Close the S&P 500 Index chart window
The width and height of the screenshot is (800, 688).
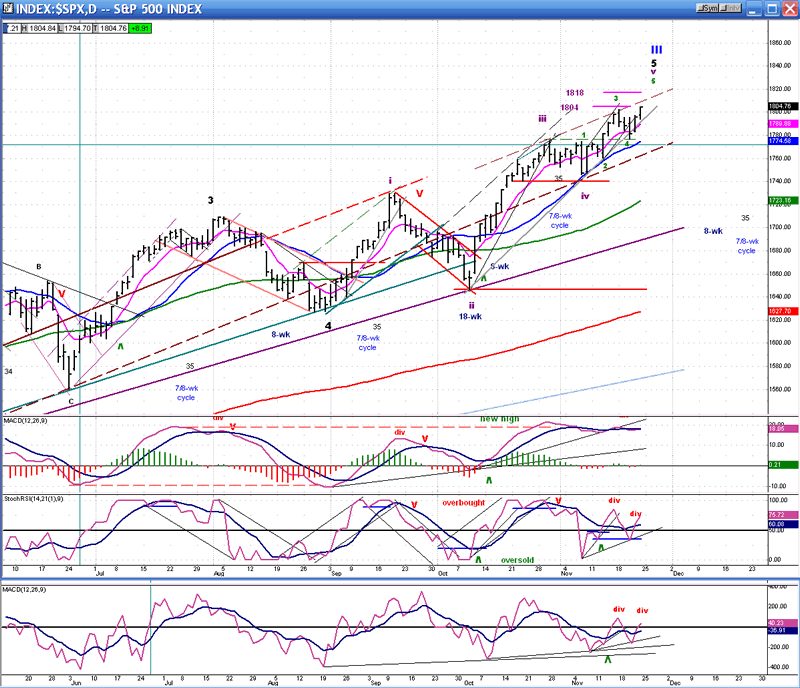point(790,8)
